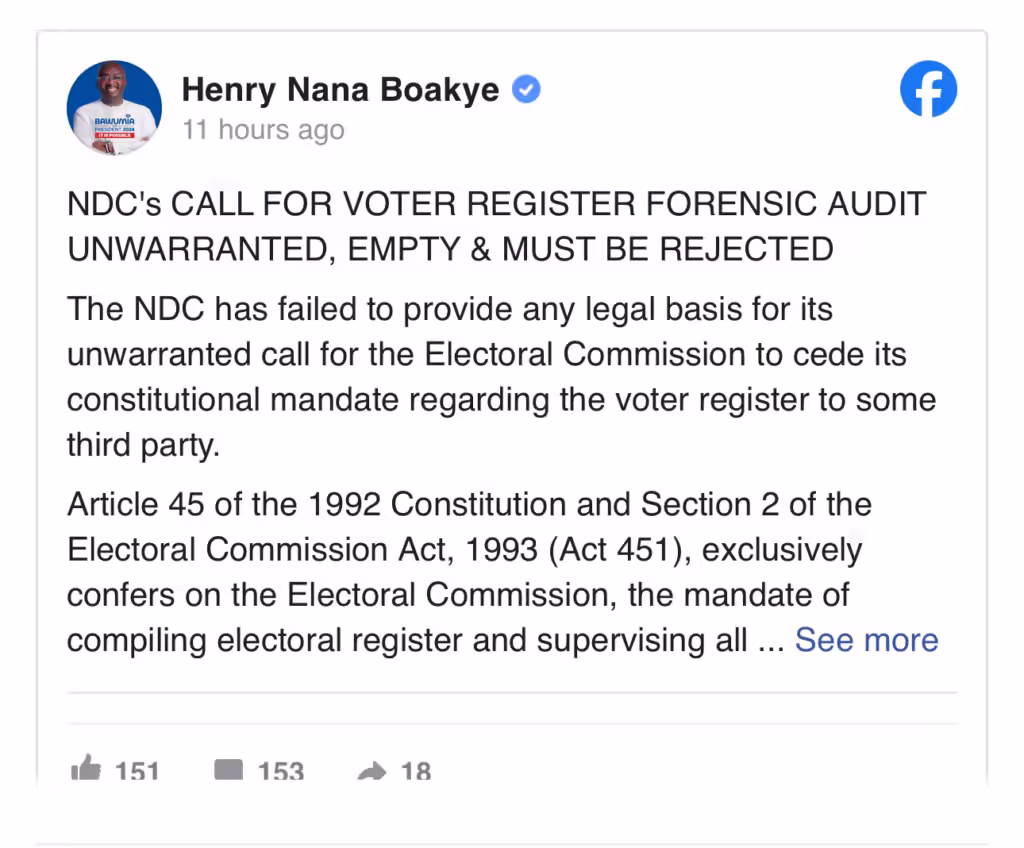Image resolution: width=1024 pixels, height=848 pixels.
Task: Open Henry Nana Boakye's profile picture
Action: 114,108
